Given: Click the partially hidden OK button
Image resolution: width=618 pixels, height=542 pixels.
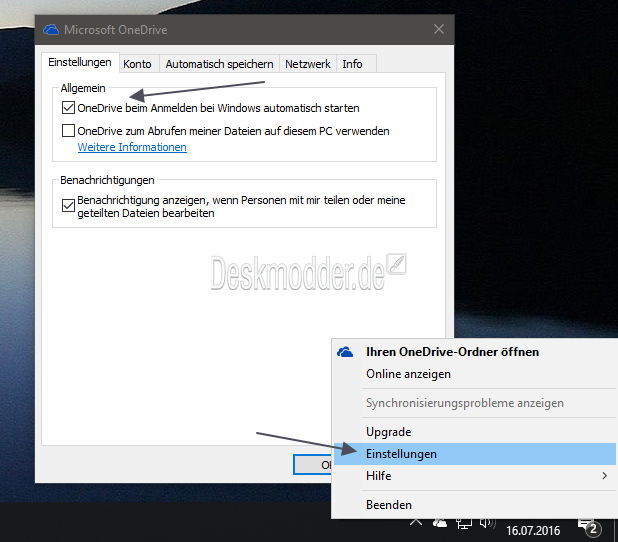Looking at the screenshot, I should click(x=313, y=465).
